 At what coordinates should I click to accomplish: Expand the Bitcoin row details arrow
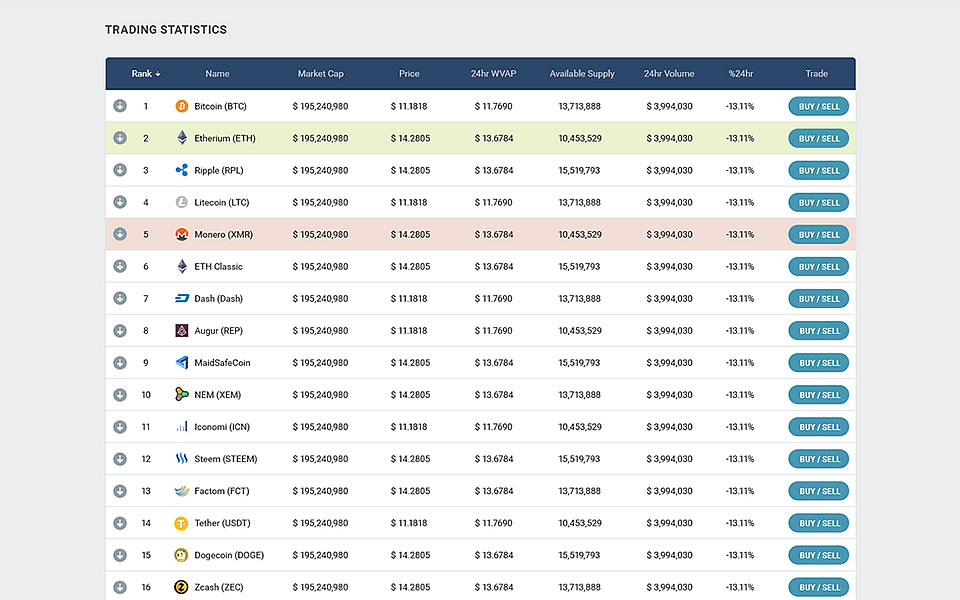[x=120, y=106]
